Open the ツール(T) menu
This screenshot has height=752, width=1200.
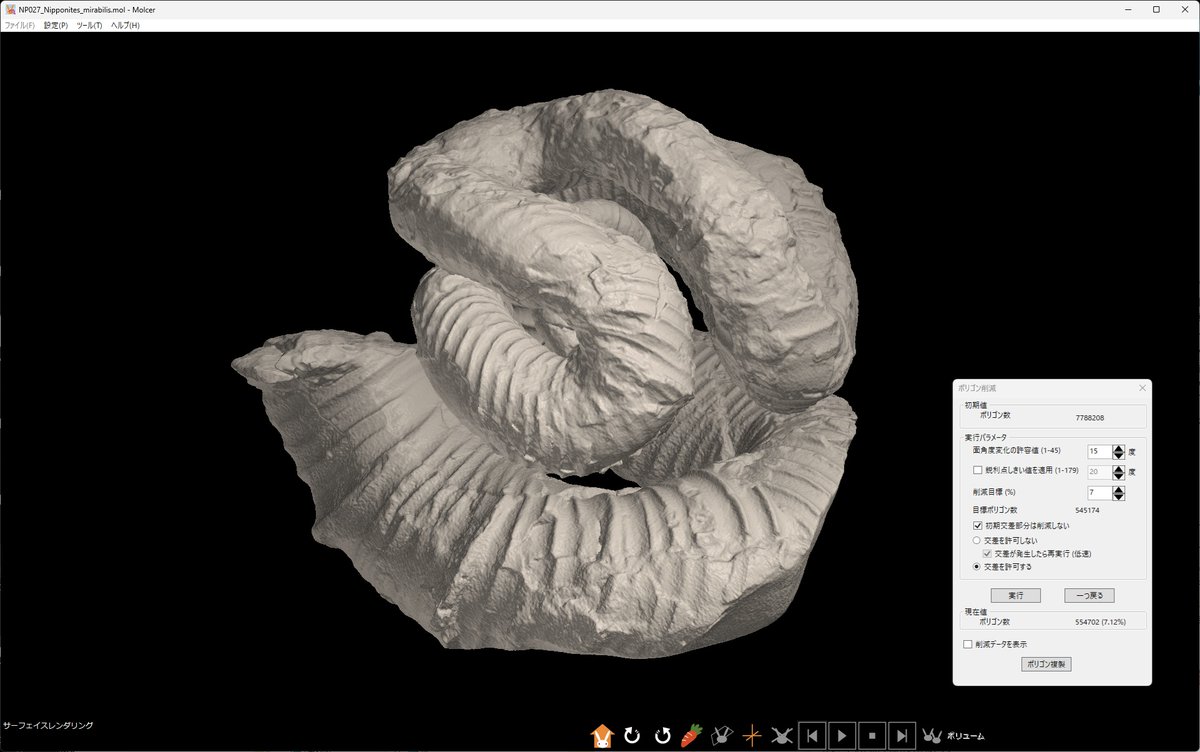[x=89, y=25]
